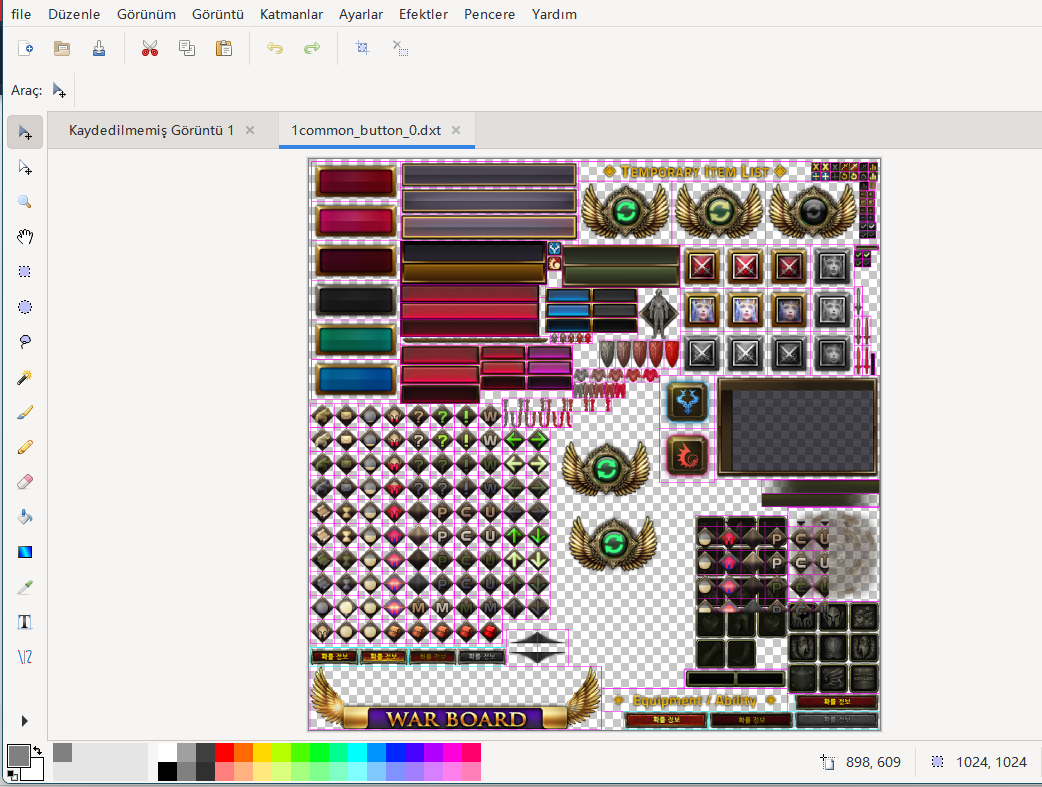Image resolution: width=1042 pixels, height=787 pixels.
Task: Expand the toolbox with the bottom arrow
Action: [x=25, y=721]
